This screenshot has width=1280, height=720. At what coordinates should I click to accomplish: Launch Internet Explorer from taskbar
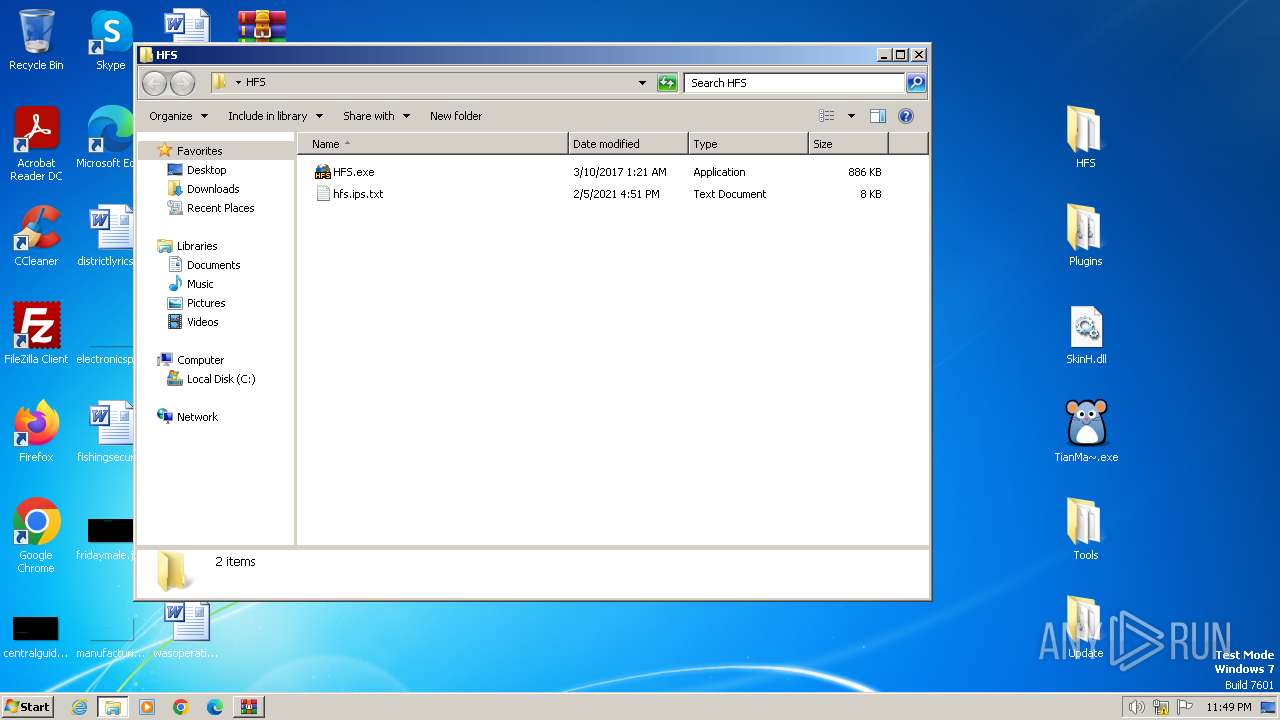(x=79, y=707)
